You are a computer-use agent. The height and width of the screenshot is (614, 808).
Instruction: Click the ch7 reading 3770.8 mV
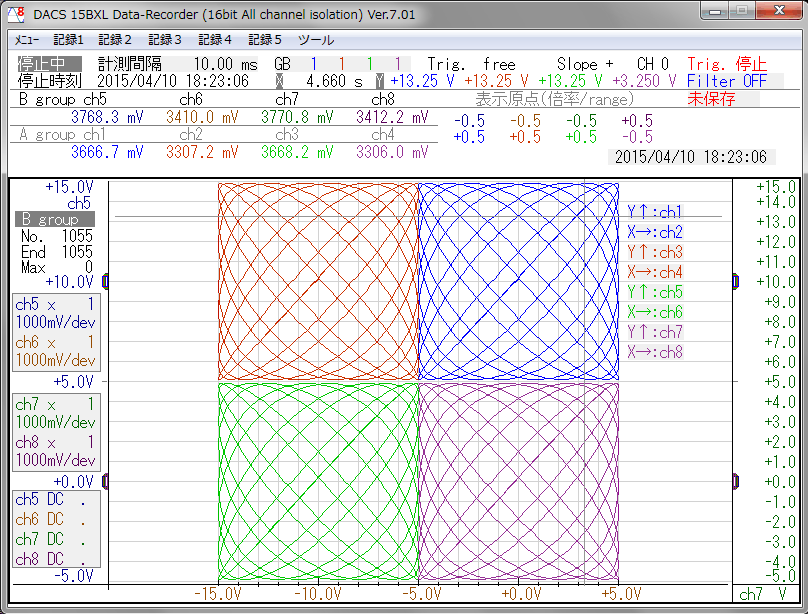tap(297, 117)
